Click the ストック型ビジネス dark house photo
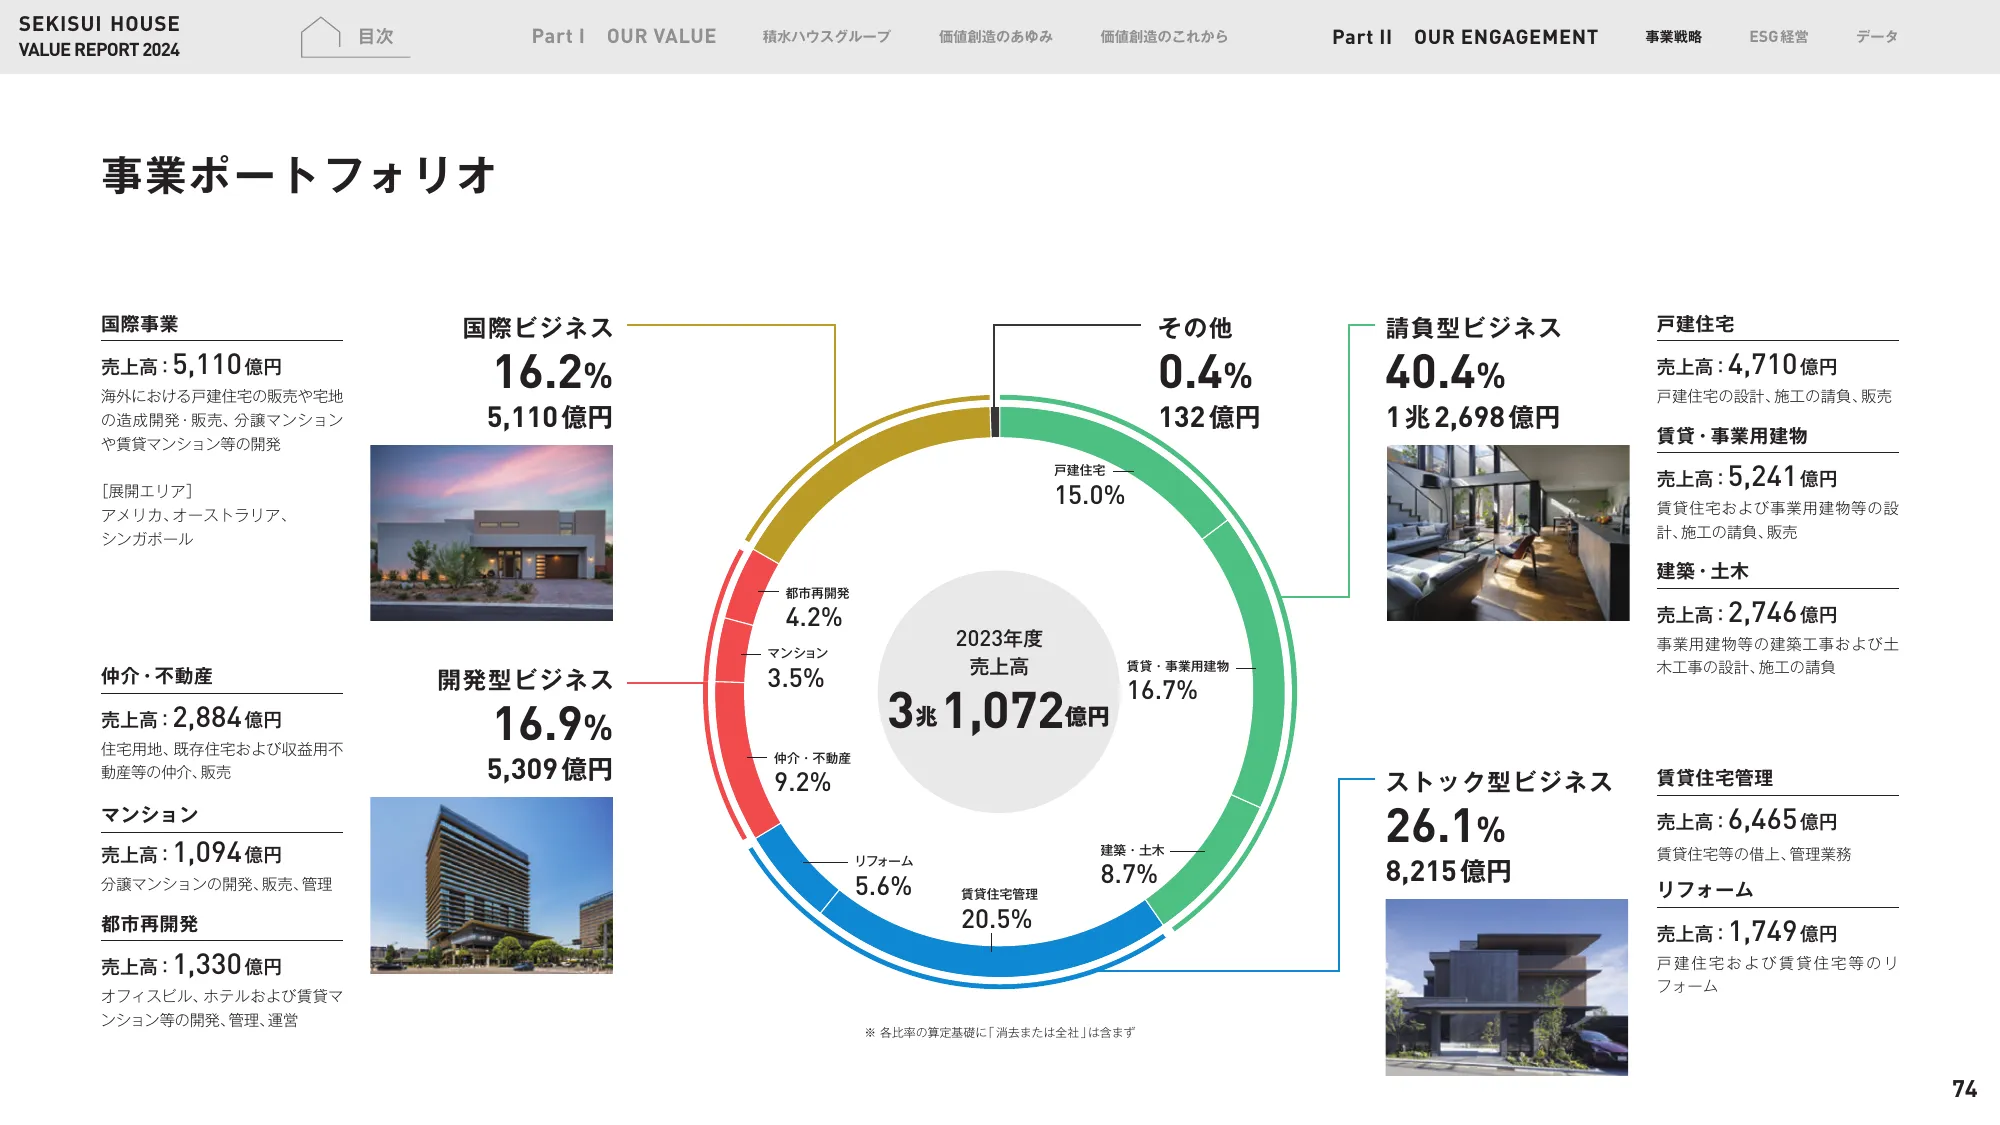The width and height of the screenshot is (2000, 1125). coord(1506,987)
